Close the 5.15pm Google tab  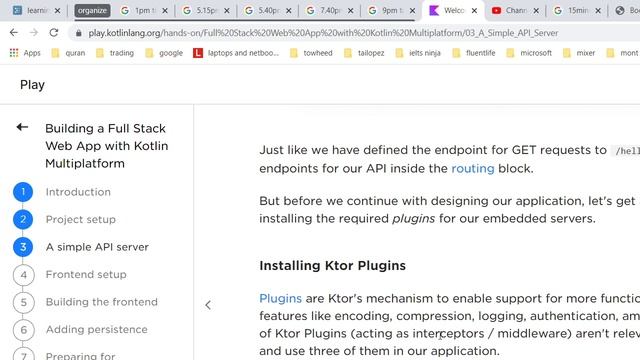227,11
